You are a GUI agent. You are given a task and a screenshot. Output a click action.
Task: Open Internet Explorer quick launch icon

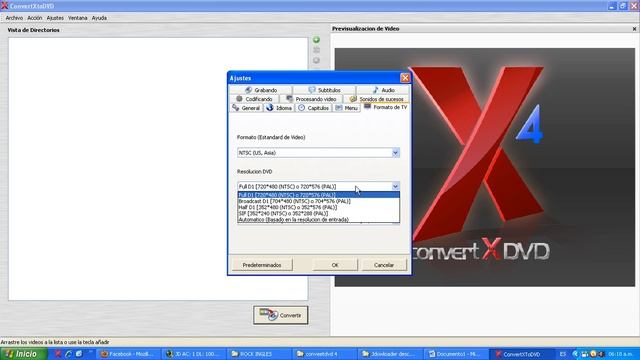68,354
